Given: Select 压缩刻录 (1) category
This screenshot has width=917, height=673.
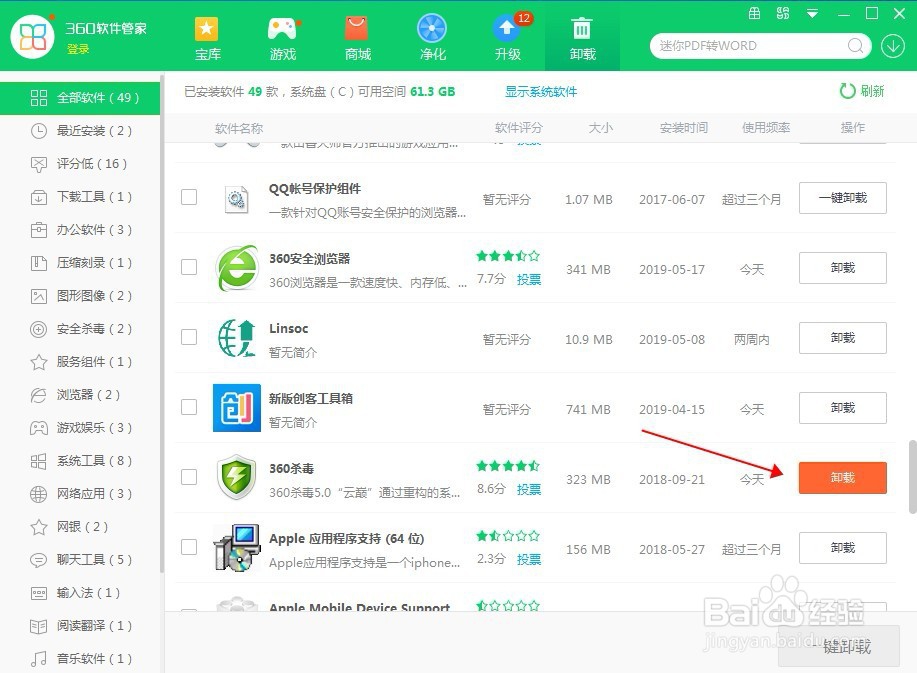Looking at the screenshot, I should click(x=81, y=263).
